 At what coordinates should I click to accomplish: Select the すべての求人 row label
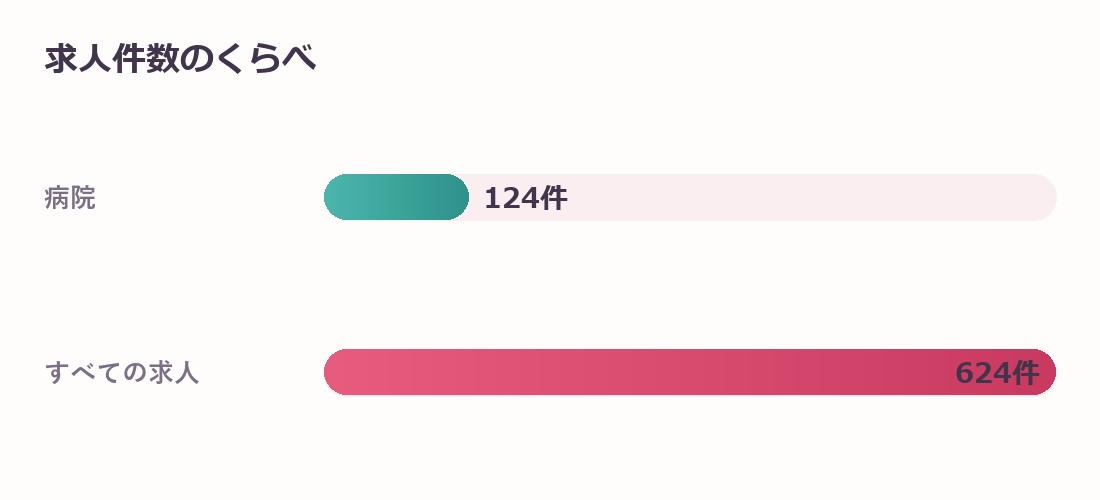122,372
